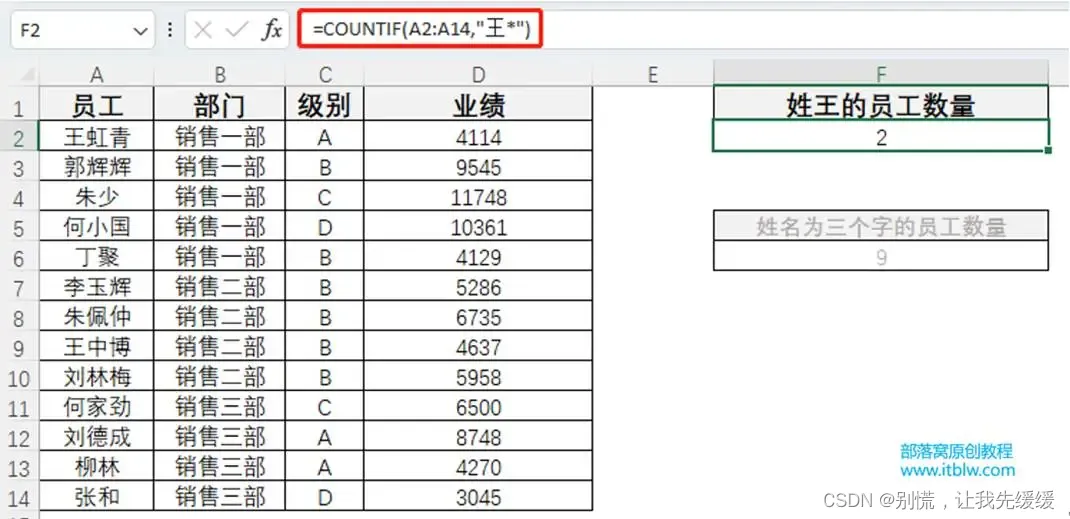Select row 14 header
The height and width of the screenshot is (519, 1070).
pyautogui.click(x=19, y=498)
